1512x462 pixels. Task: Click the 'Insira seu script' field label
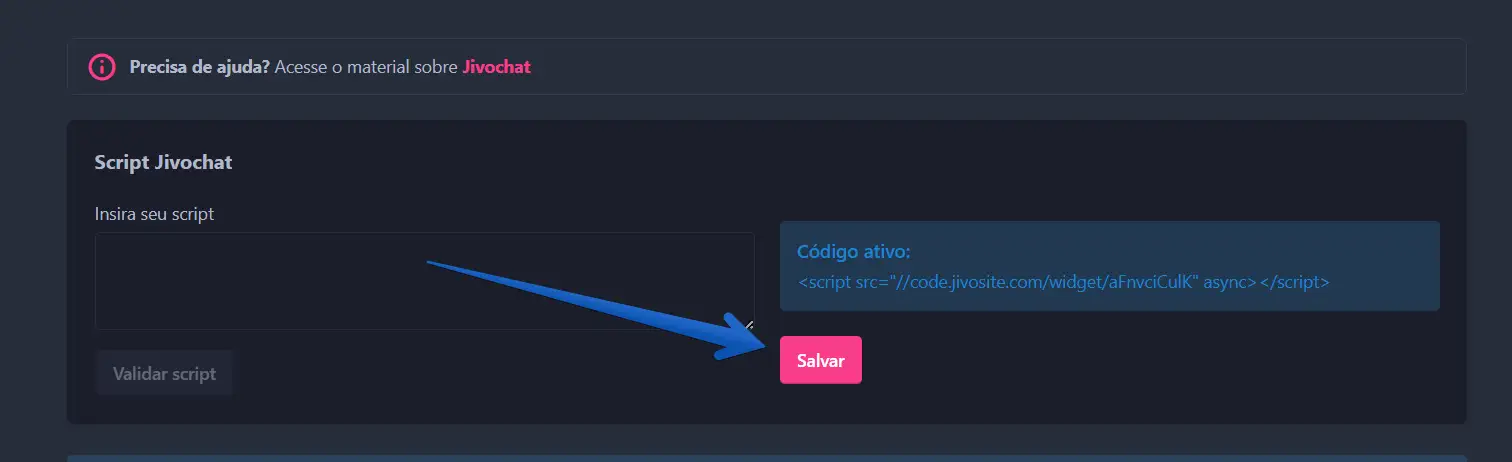pyautogui.click(x=154, y=214)
